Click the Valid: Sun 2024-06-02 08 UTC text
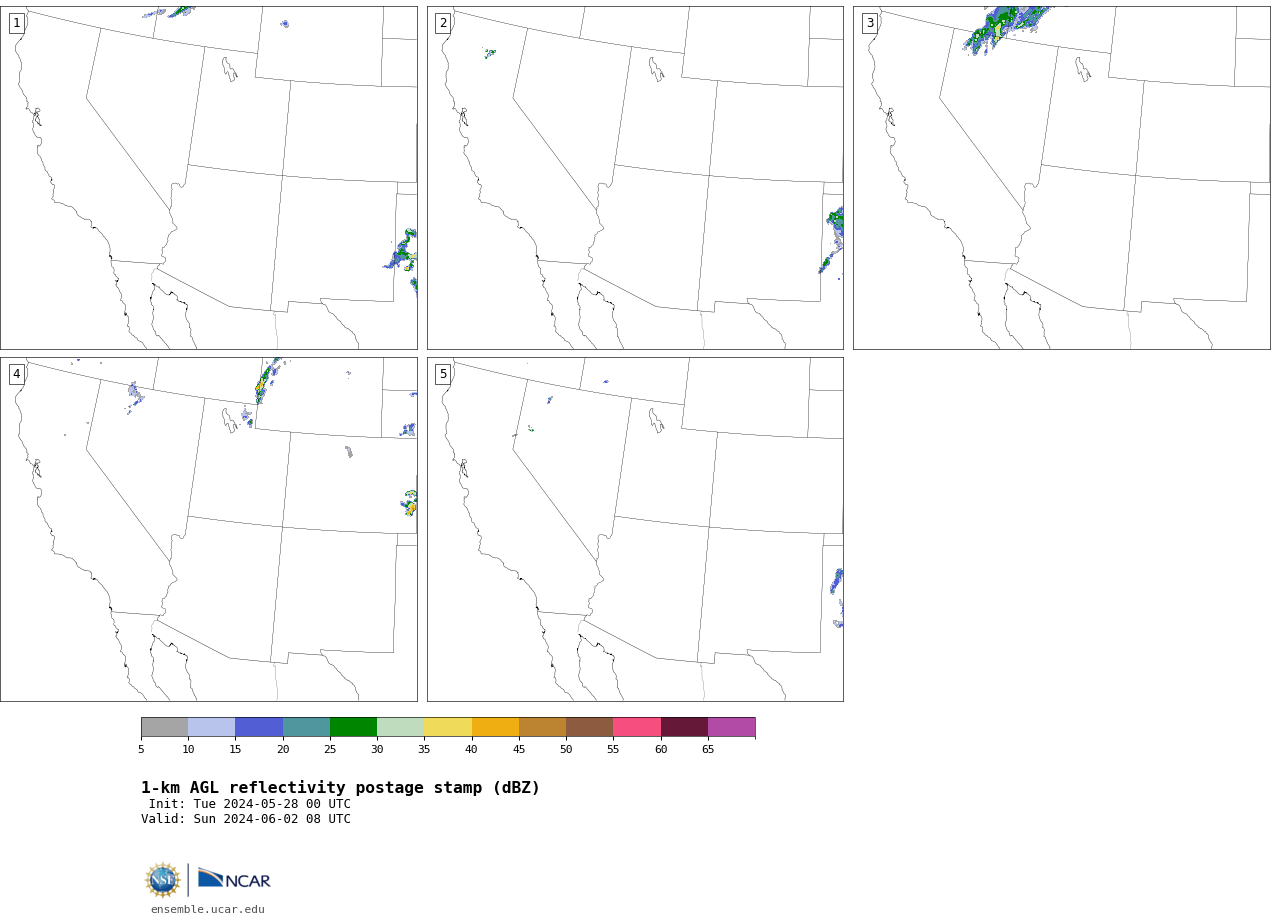1280x920 pixels. pyautogui.click(x=246, y=819)
